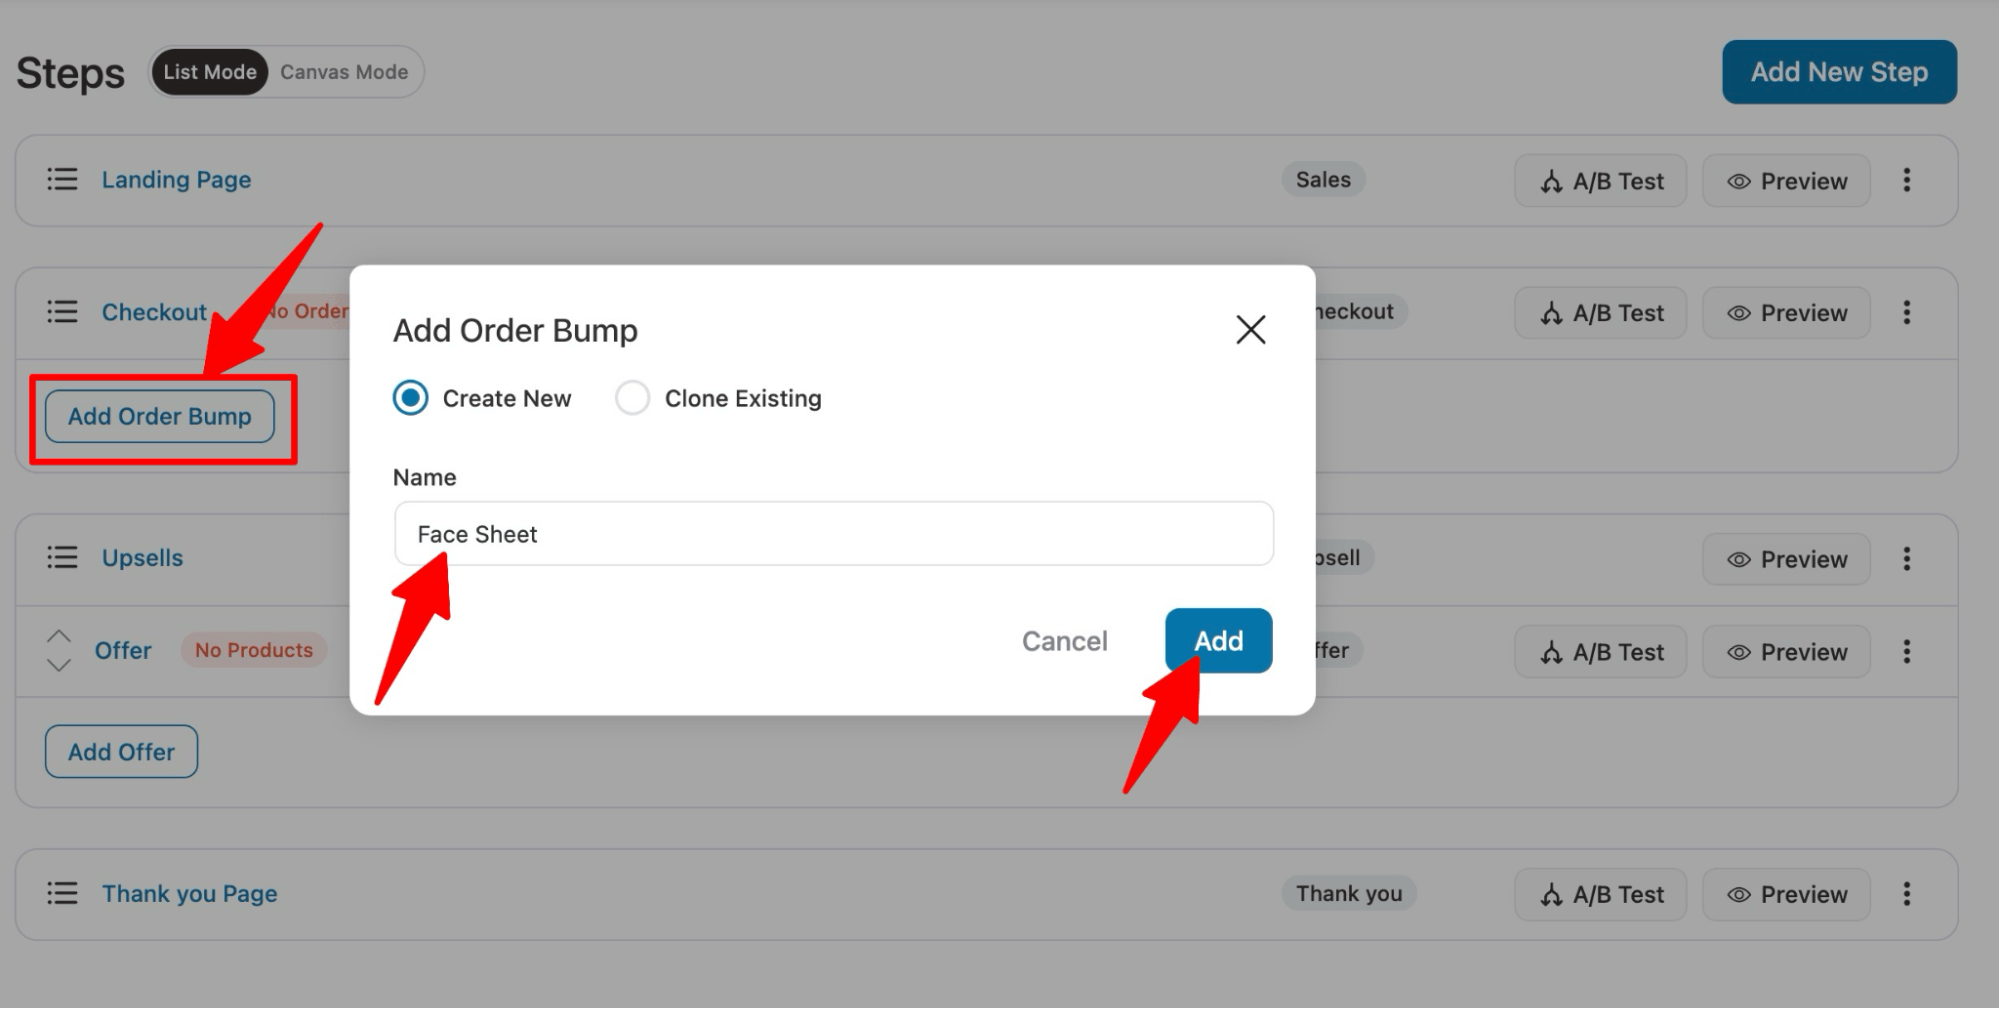Preview the Offer step
This screenshot has height=1009, width=1999.
[x=1786, y=652]
